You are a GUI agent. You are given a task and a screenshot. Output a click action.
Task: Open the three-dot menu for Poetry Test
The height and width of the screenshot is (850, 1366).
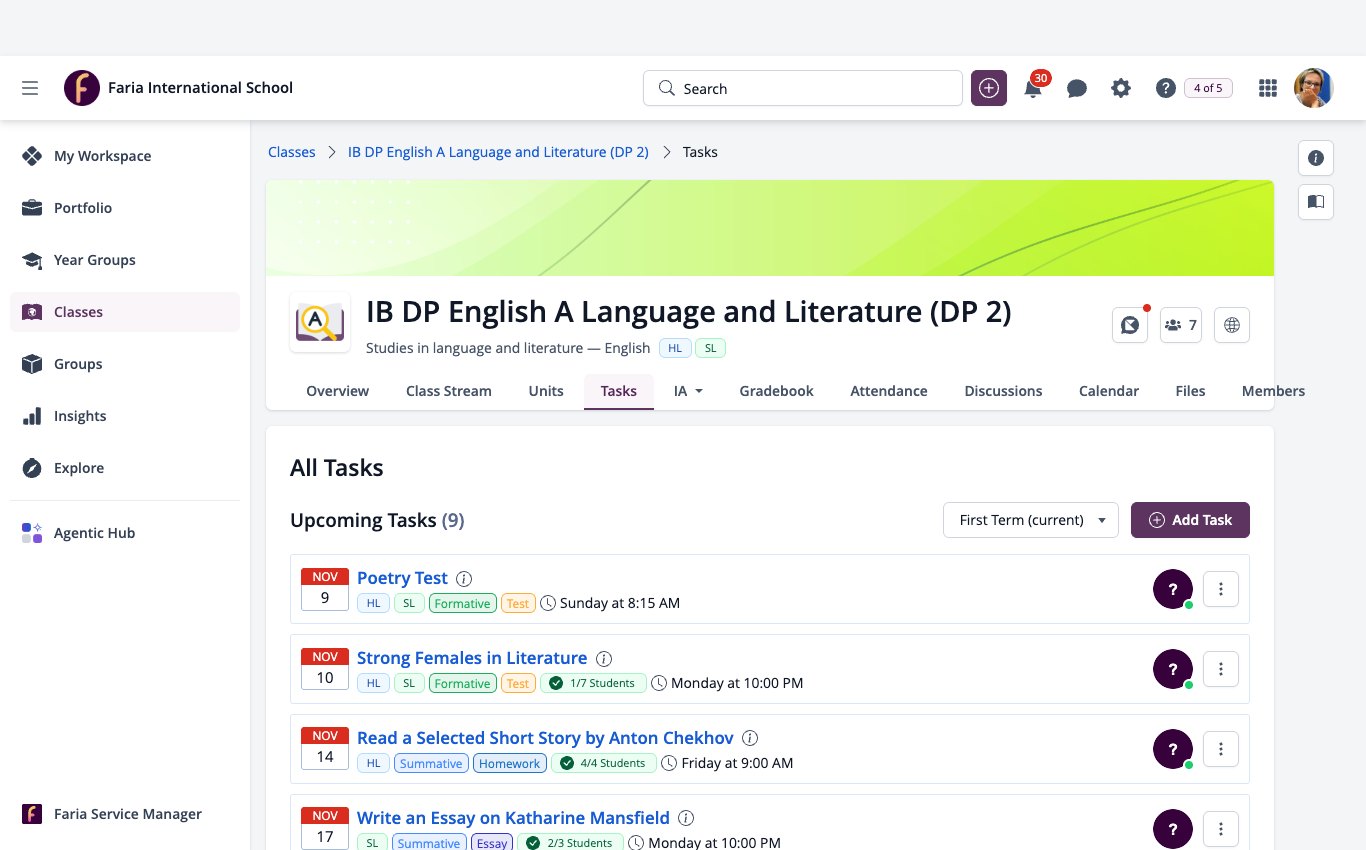point(1221,589)
